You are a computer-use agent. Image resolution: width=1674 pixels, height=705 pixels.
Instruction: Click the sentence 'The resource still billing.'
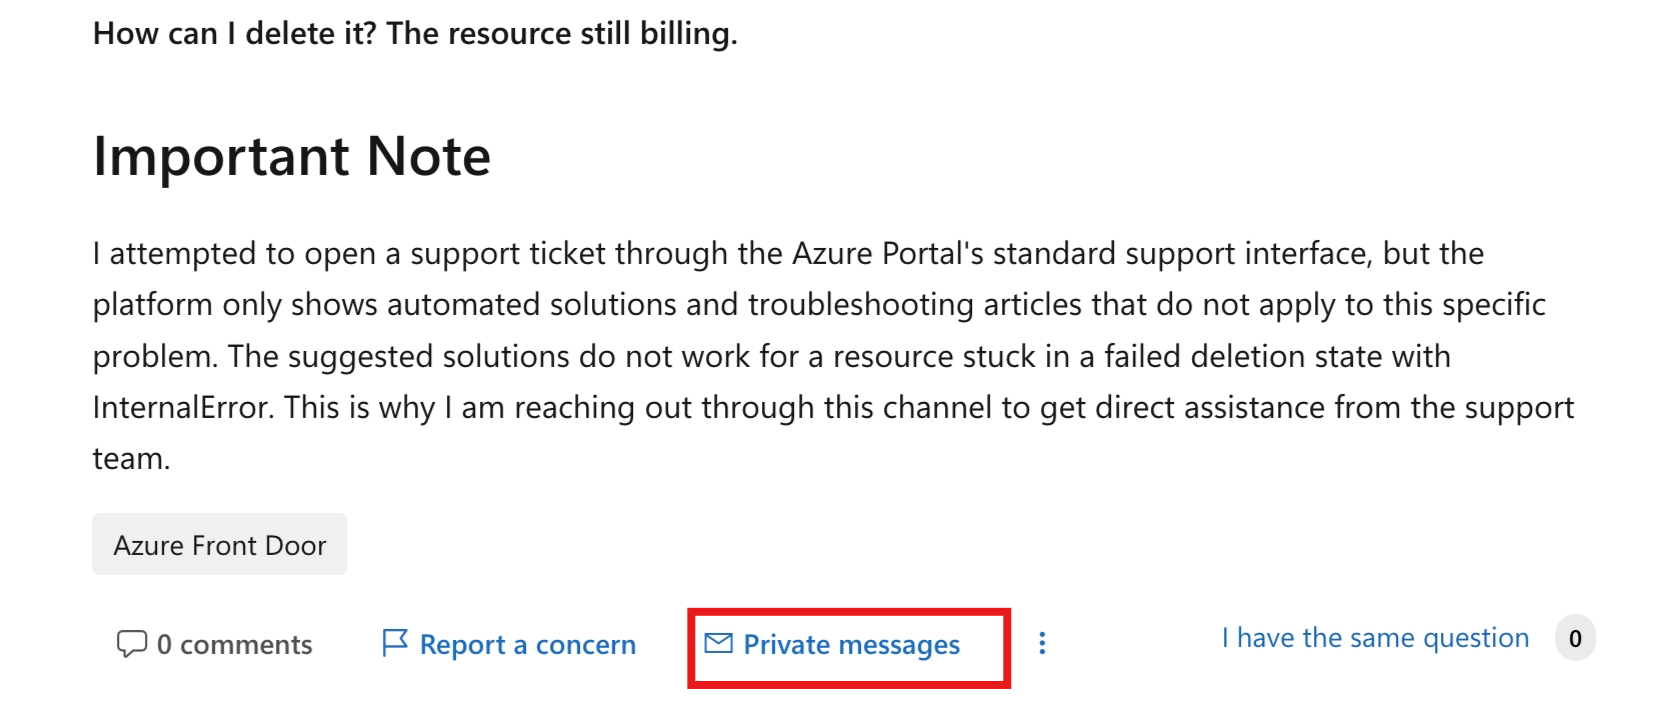tap(562, 34)
